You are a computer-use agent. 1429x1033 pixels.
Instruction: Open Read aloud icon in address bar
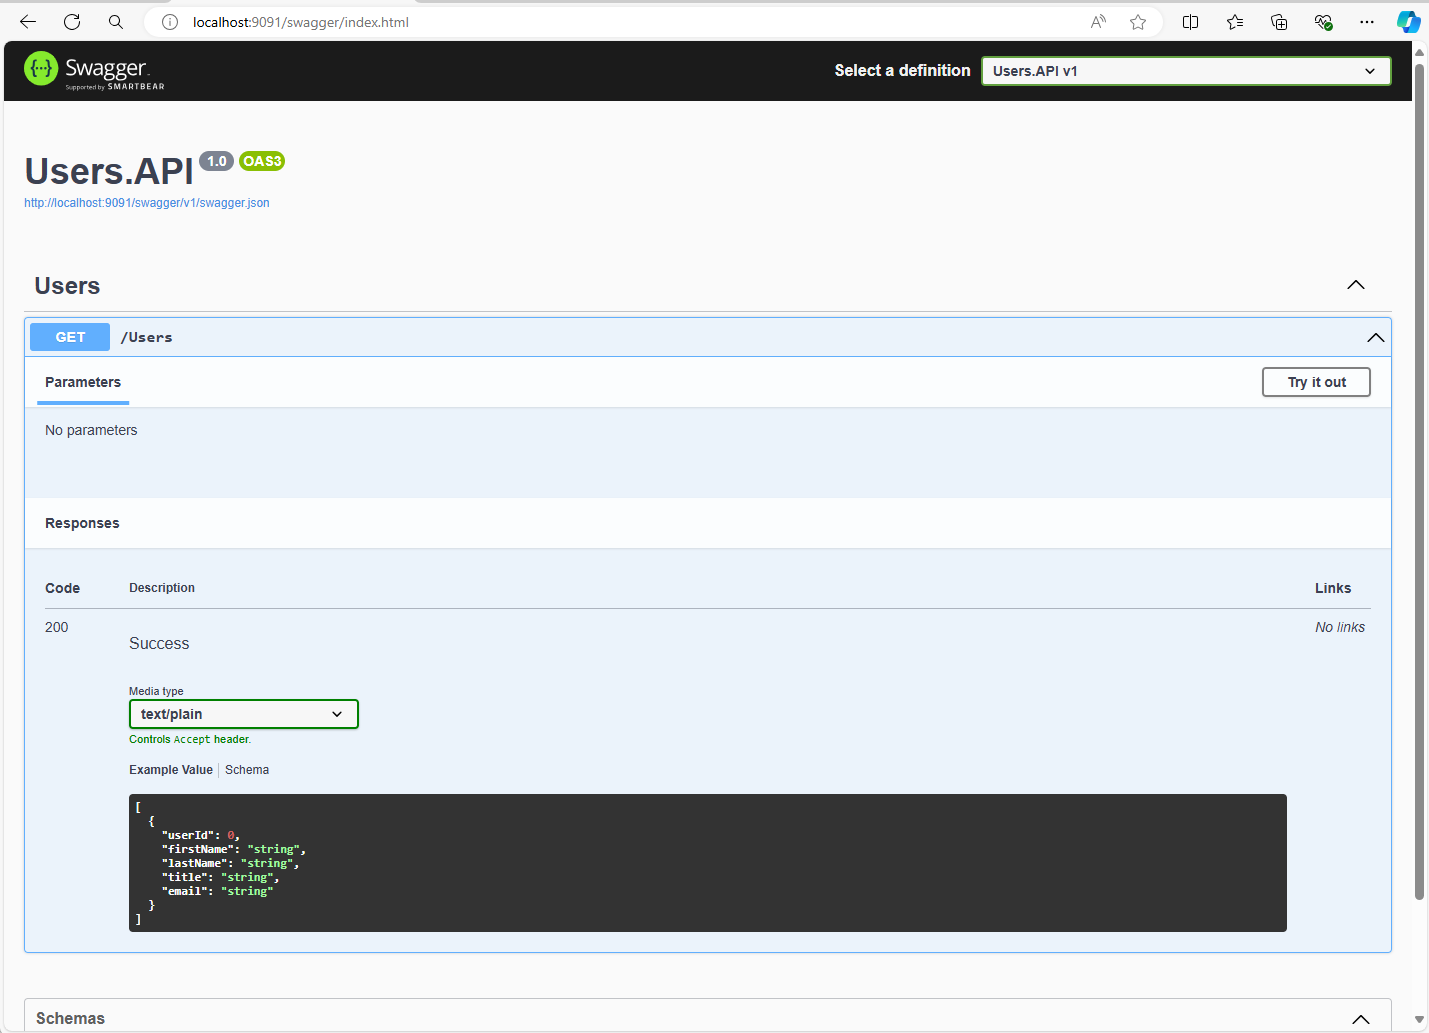tap(1098, 22)
